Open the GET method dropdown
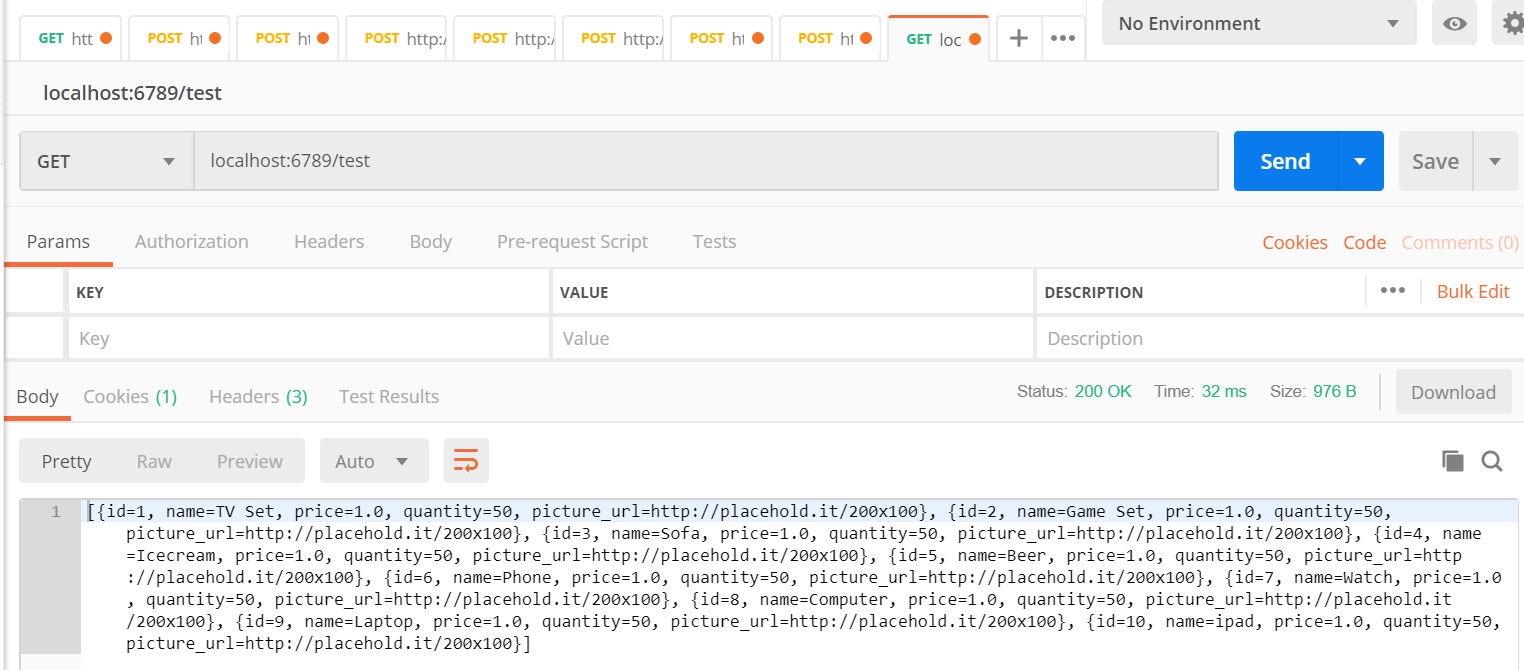This screenshot has height=670, width=1524. tap(105, 160)
